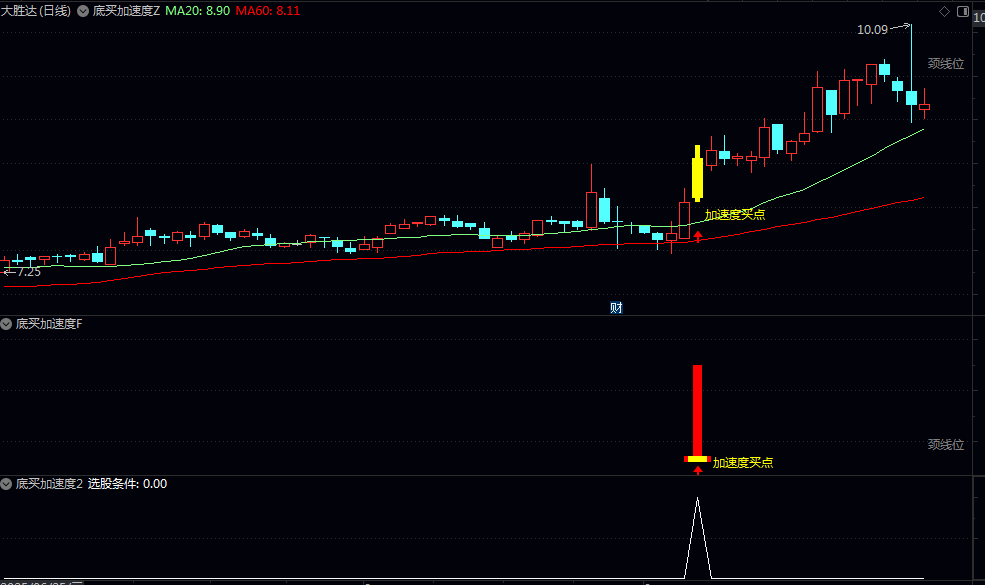Click the red arrow below the 底买加速度F signal bar

(697, 469)
